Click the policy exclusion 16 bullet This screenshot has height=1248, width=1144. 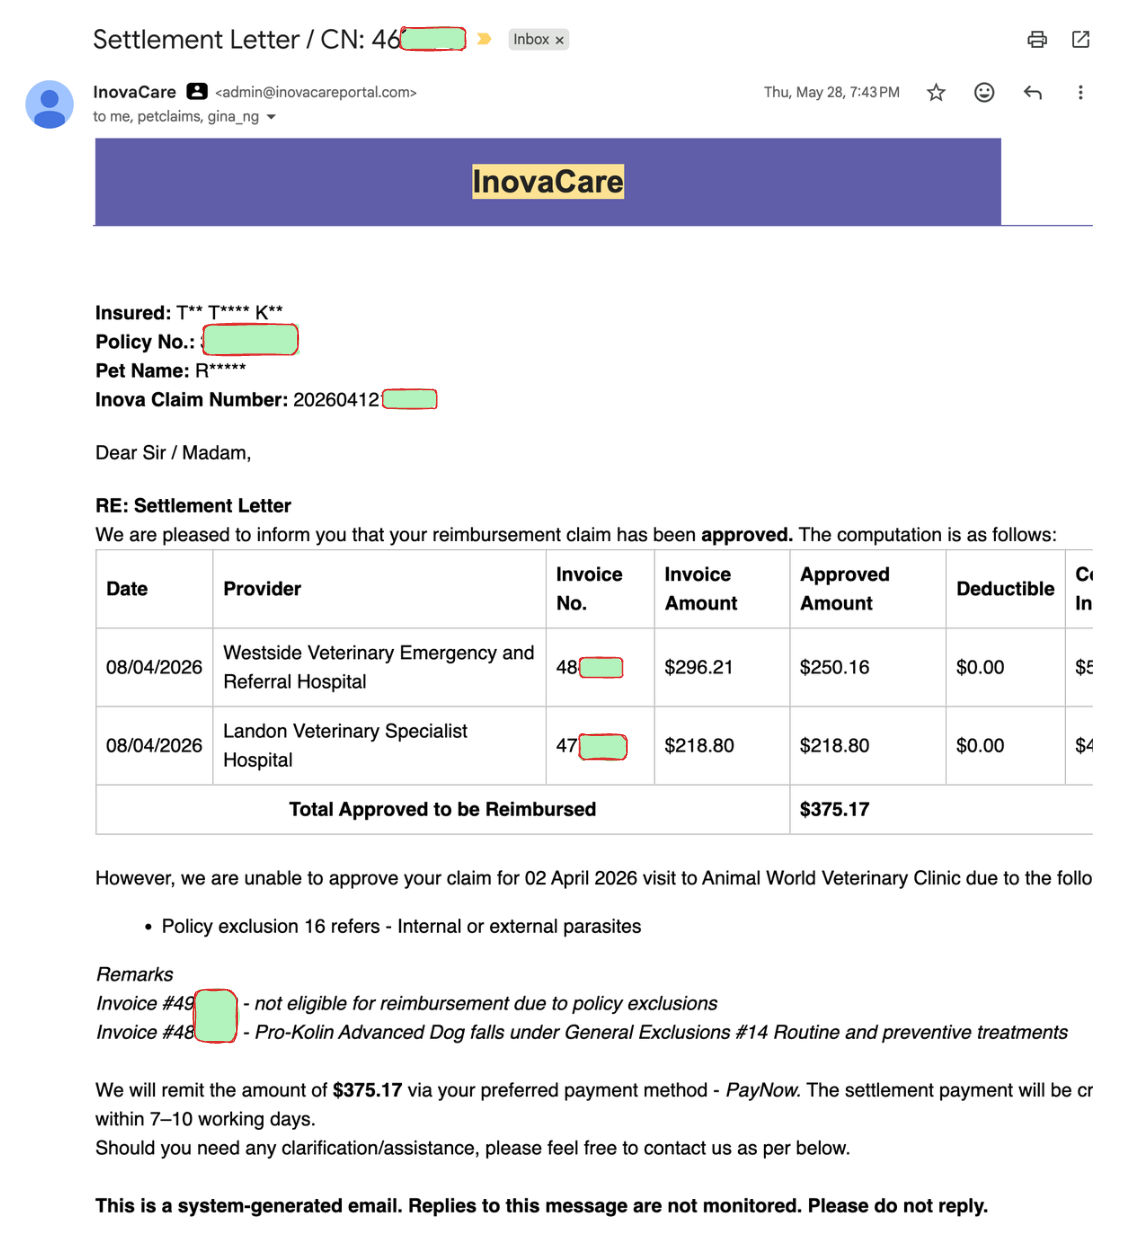401,926
